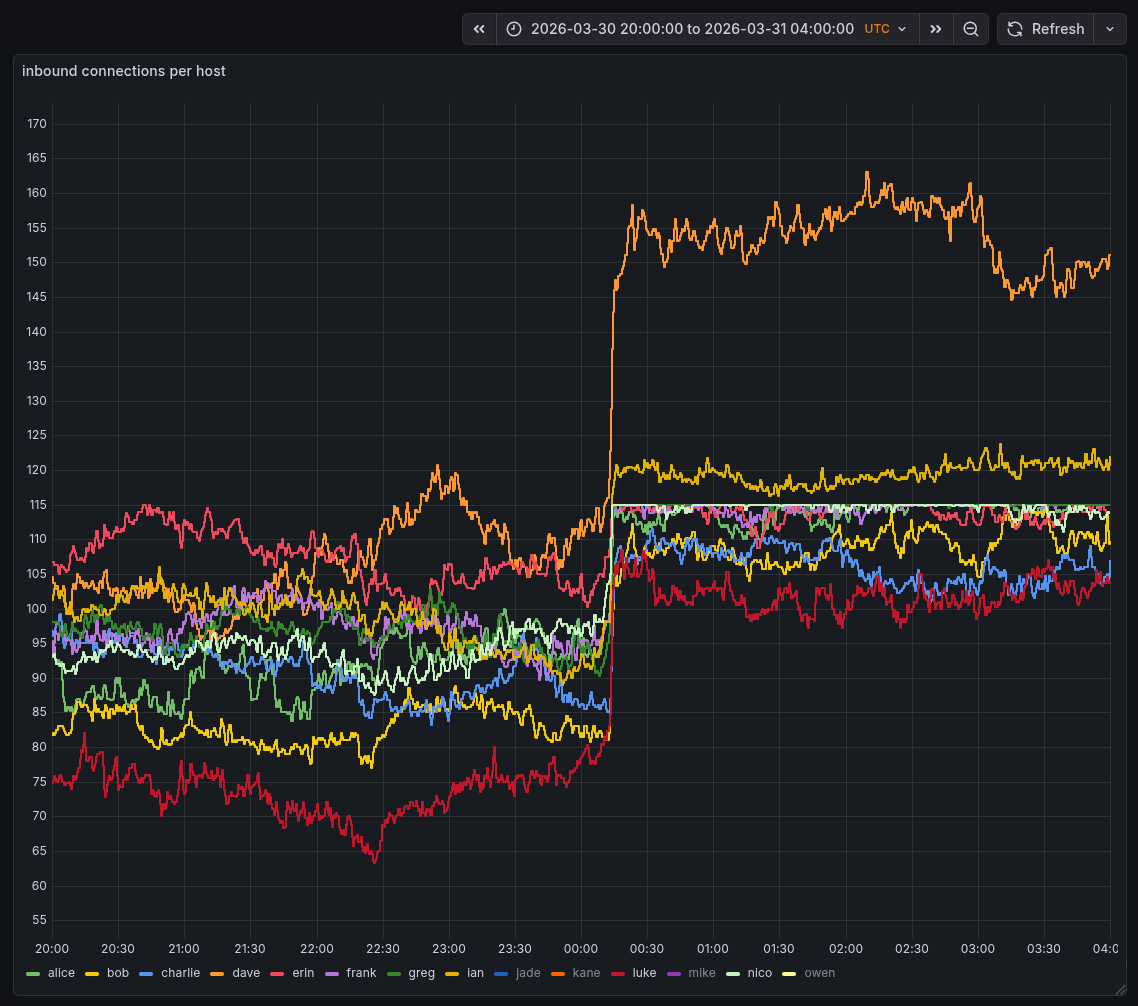This screenshot has width=1138, height=1006.
Task: Click the 00:00 tick on the time axis
Action: pyautogui.click(x=581, y=948)
